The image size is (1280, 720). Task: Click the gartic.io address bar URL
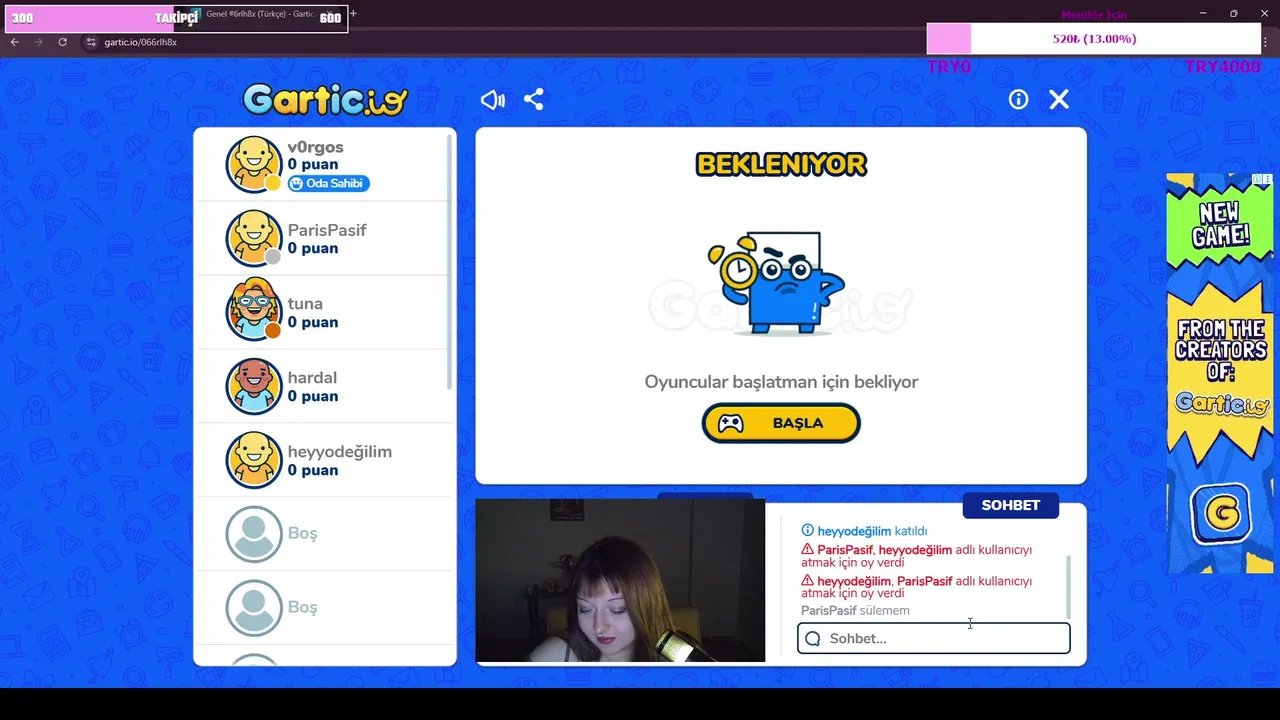(x=141, y=42)
